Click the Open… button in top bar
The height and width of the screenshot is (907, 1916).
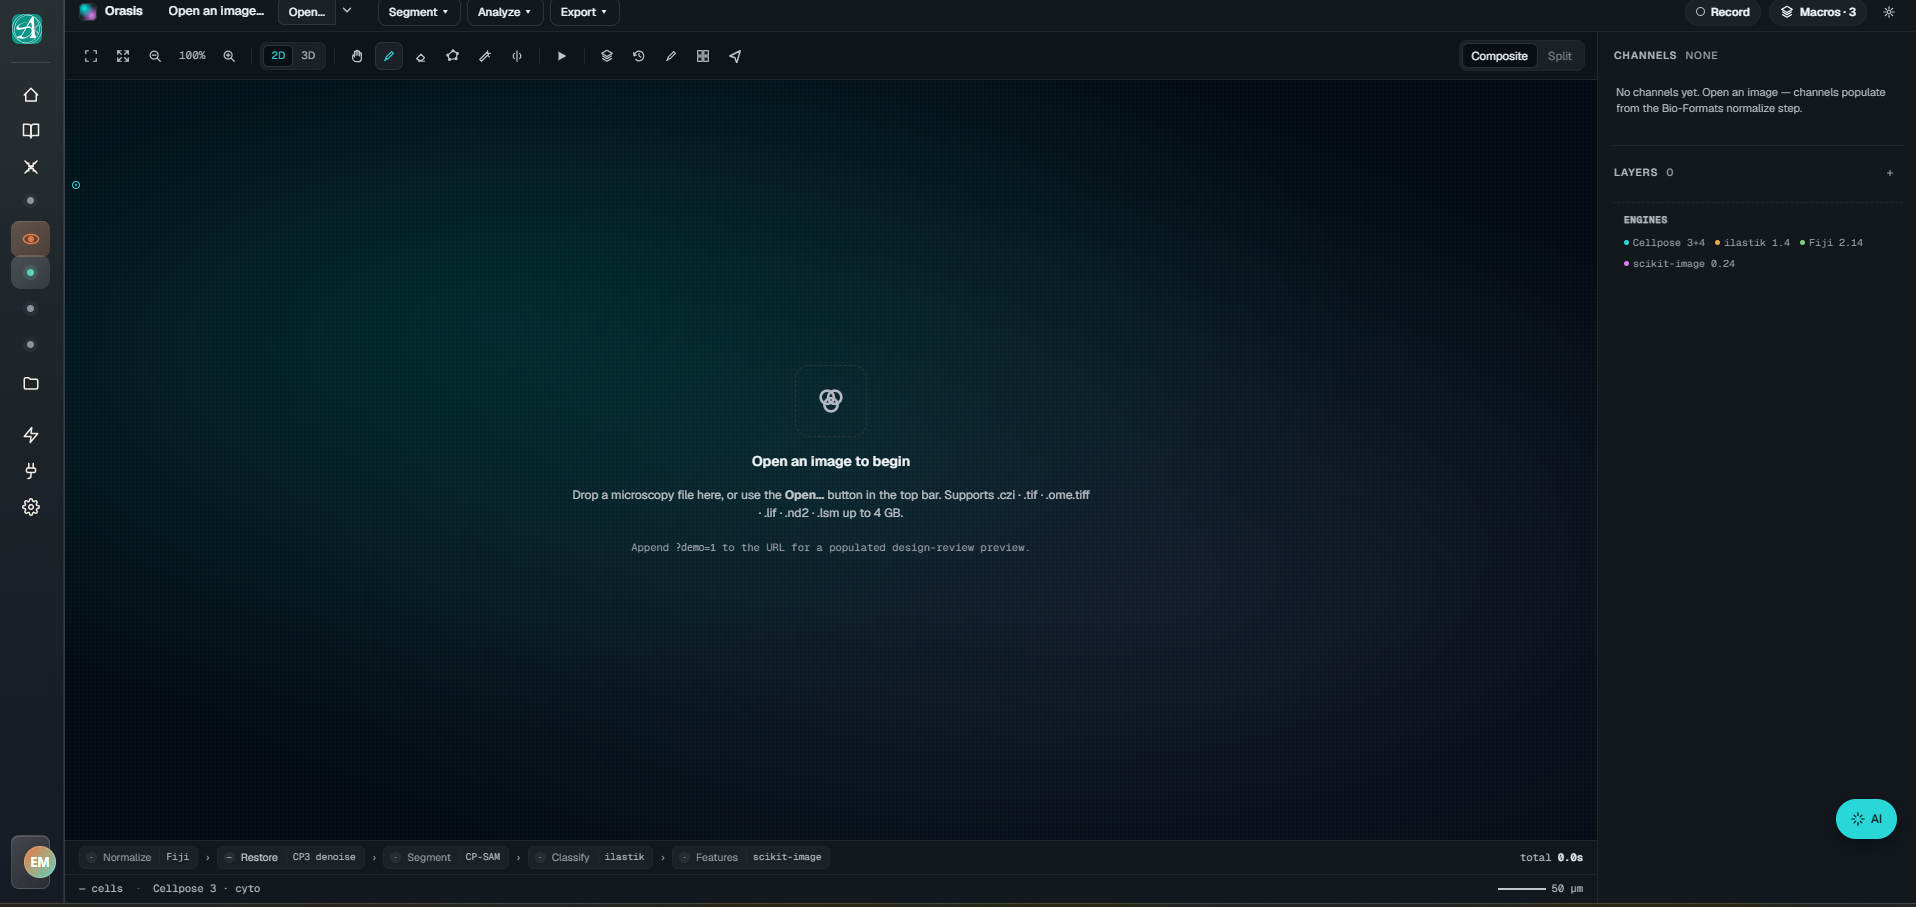point(306,12)
